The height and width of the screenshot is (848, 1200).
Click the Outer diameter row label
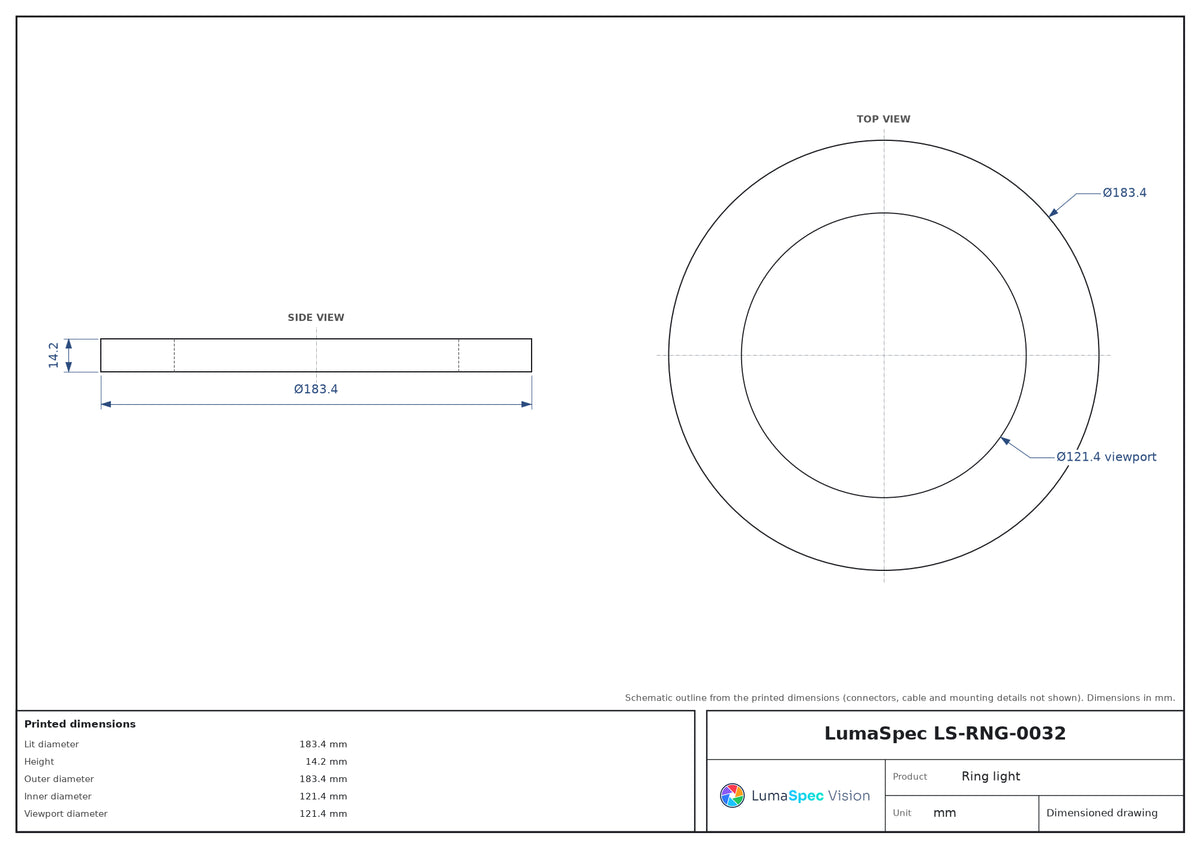[x=59, y=779]
